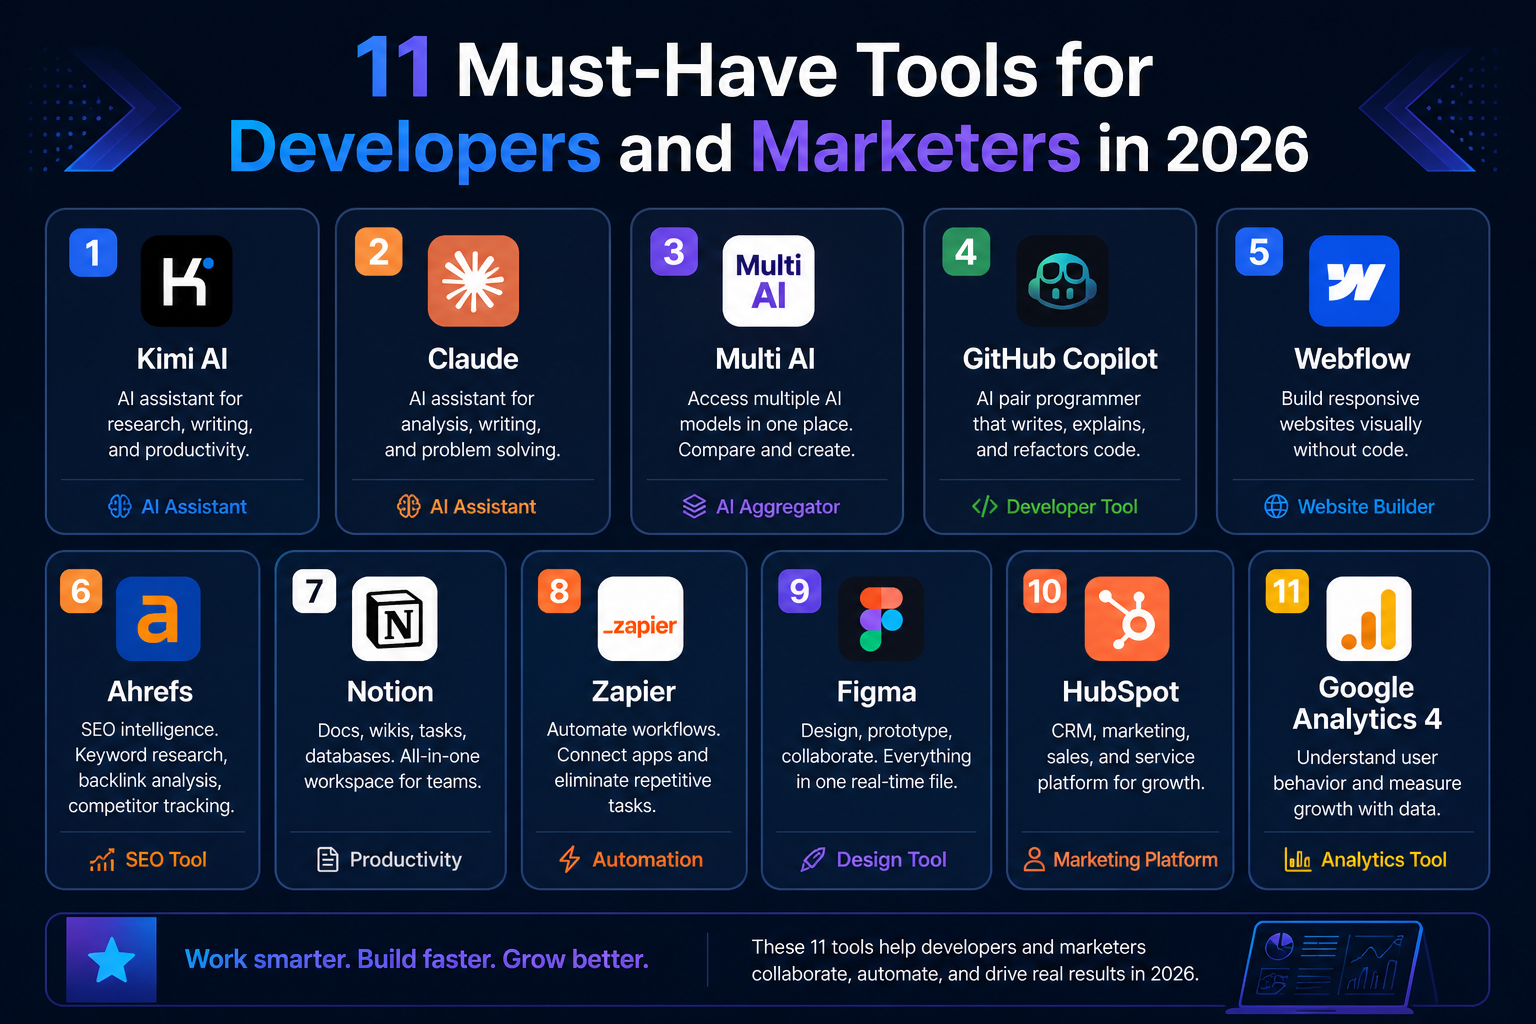This screenshot has width=1536, height=1024.
Task: Click the lightning bolt Automation icon
Action: tap(569, 859)
